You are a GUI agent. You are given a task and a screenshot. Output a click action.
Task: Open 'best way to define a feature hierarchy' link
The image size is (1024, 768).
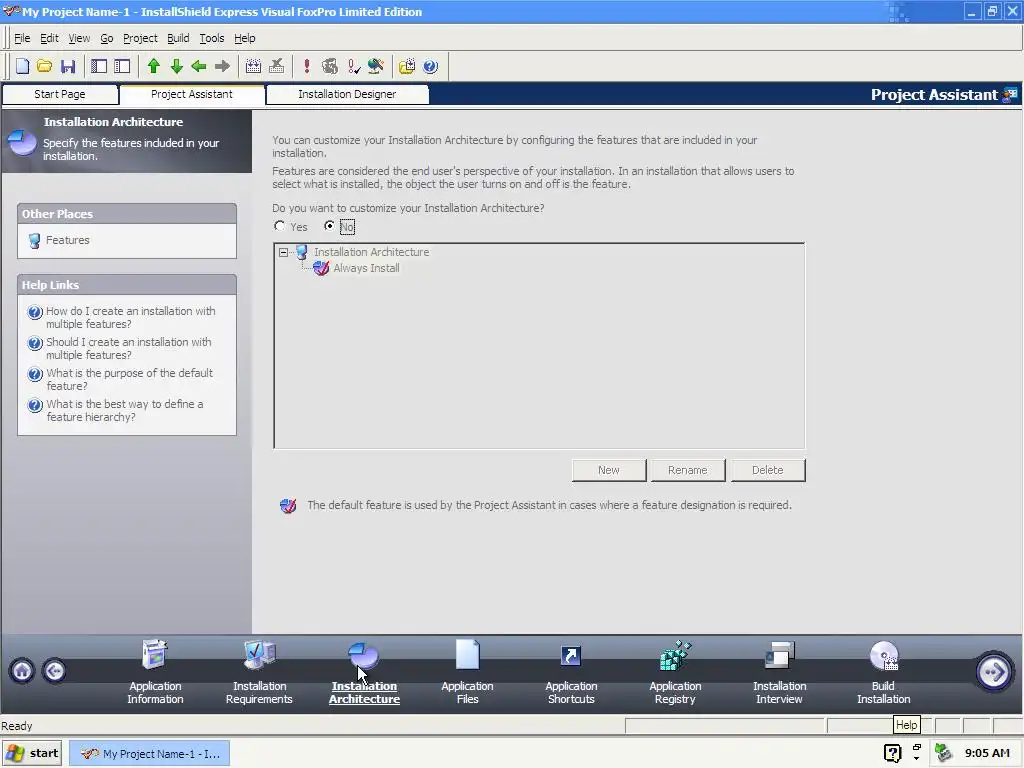click(125, 410)
